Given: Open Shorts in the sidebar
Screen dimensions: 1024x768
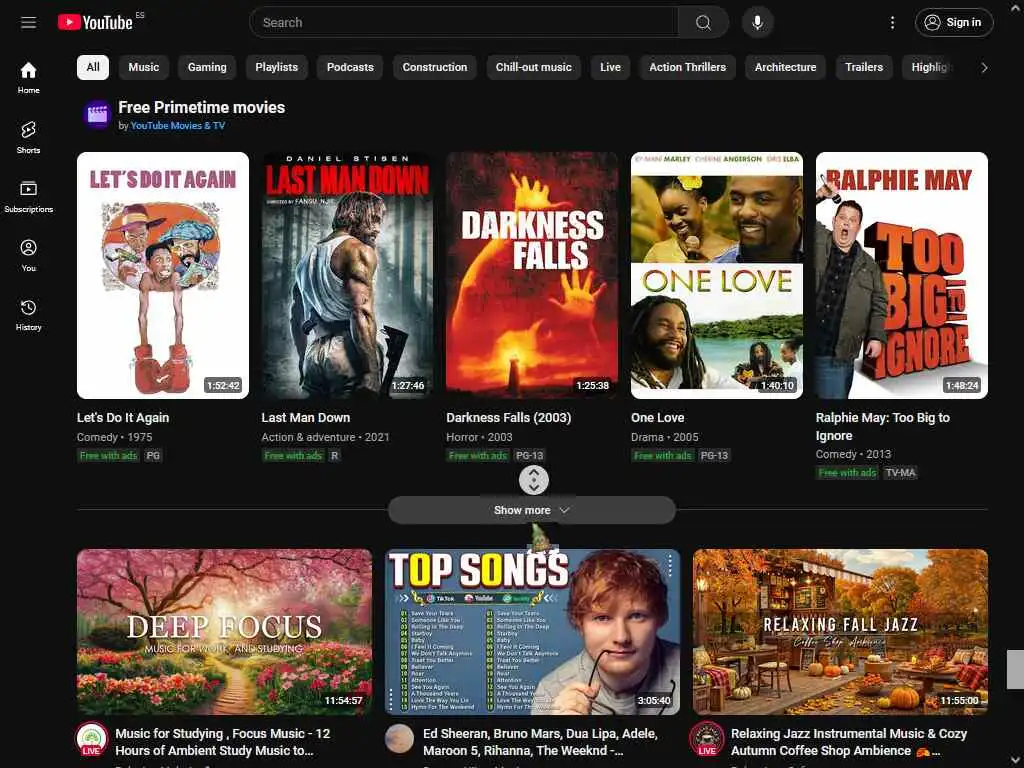Looking at the screenshot, I should pyautogui.click(x=28, y=138).
